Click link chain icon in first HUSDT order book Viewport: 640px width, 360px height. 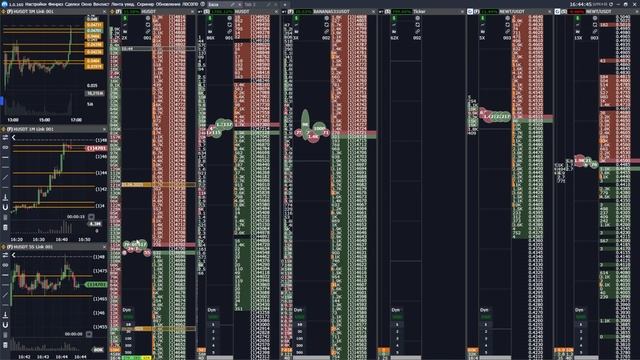pyautogui.click(x=148, y=31)
